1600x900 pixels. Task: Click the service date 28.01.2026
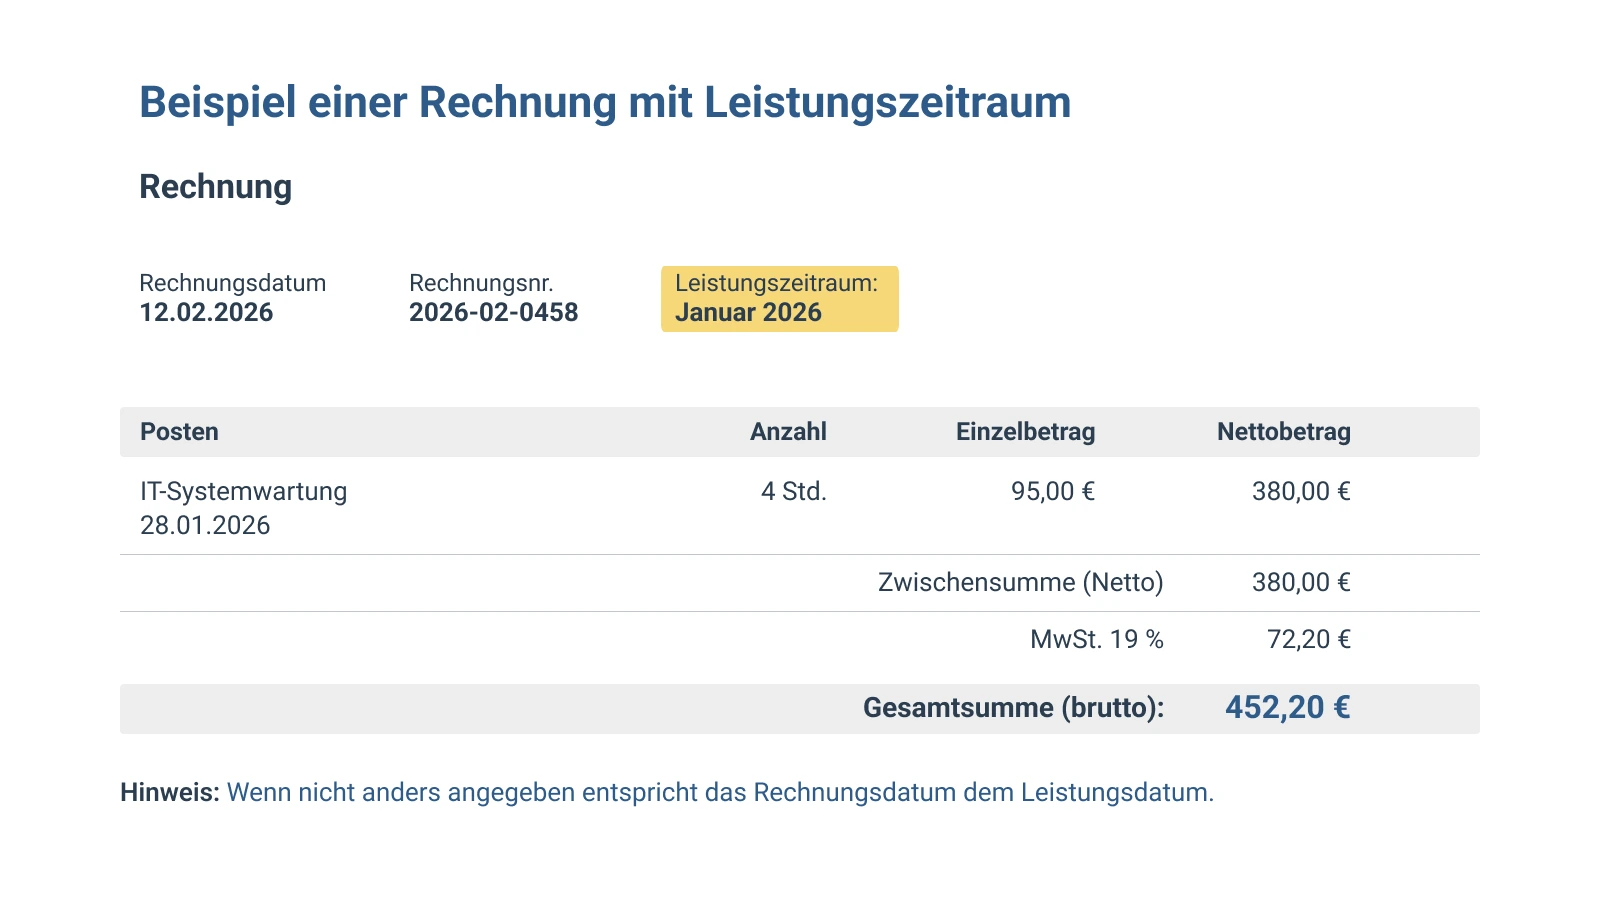(x=204, y=524)
